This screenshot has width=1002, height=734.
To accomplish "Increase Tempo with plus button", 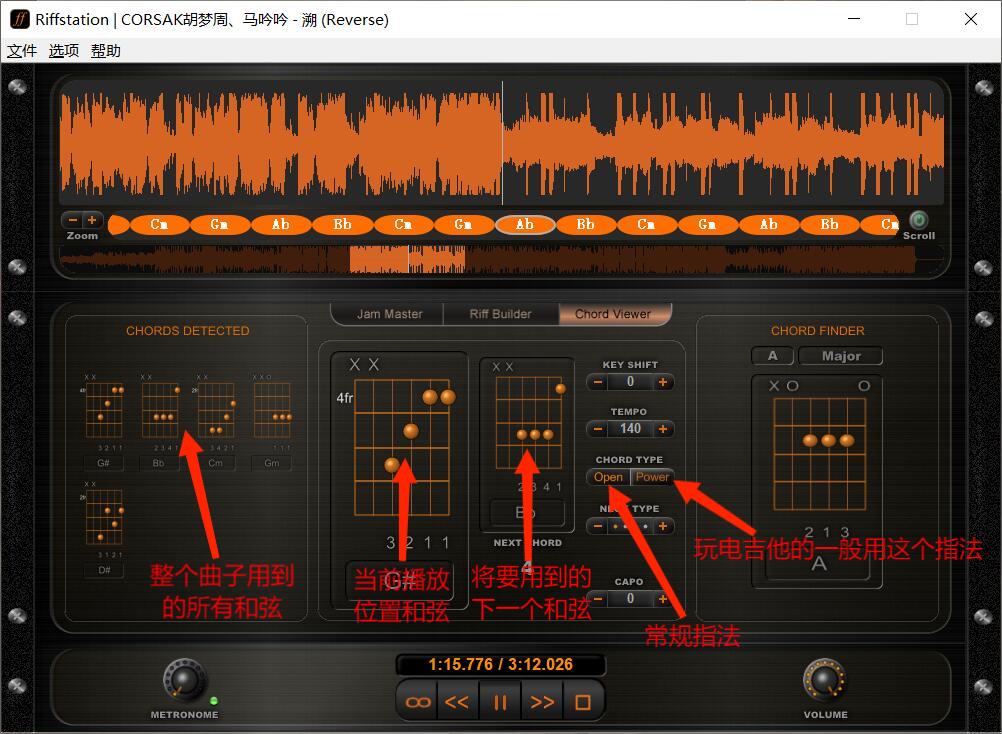I will point(663,429).
